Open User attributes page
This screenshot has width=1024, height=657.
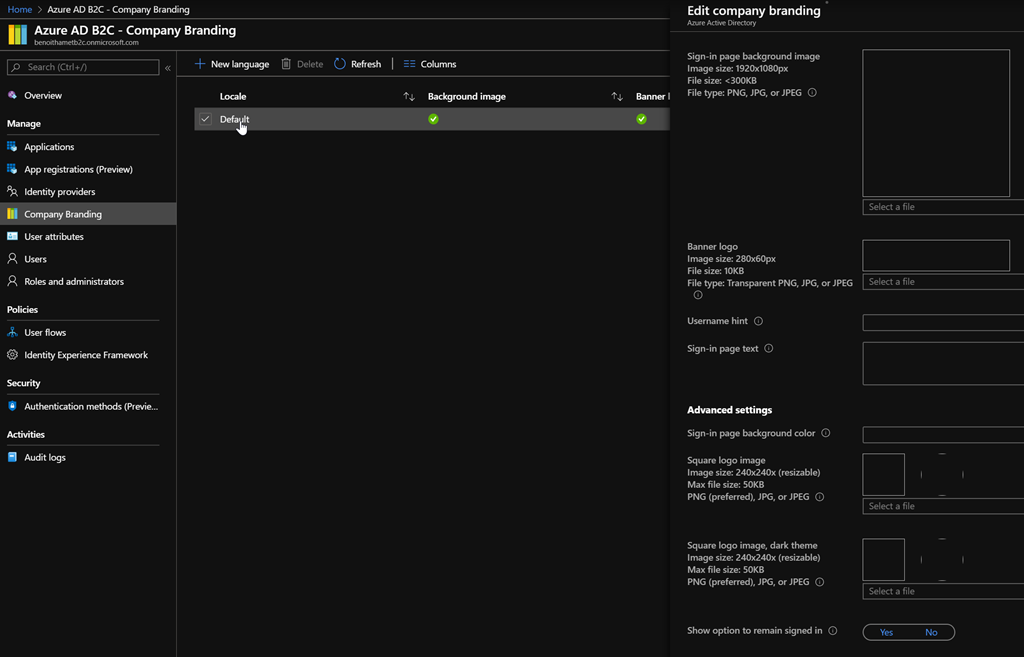pyautogui.click(x=54, y=236)
